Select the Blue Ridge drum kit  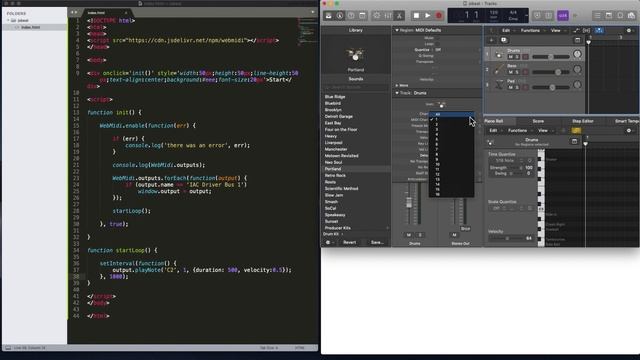335,97
